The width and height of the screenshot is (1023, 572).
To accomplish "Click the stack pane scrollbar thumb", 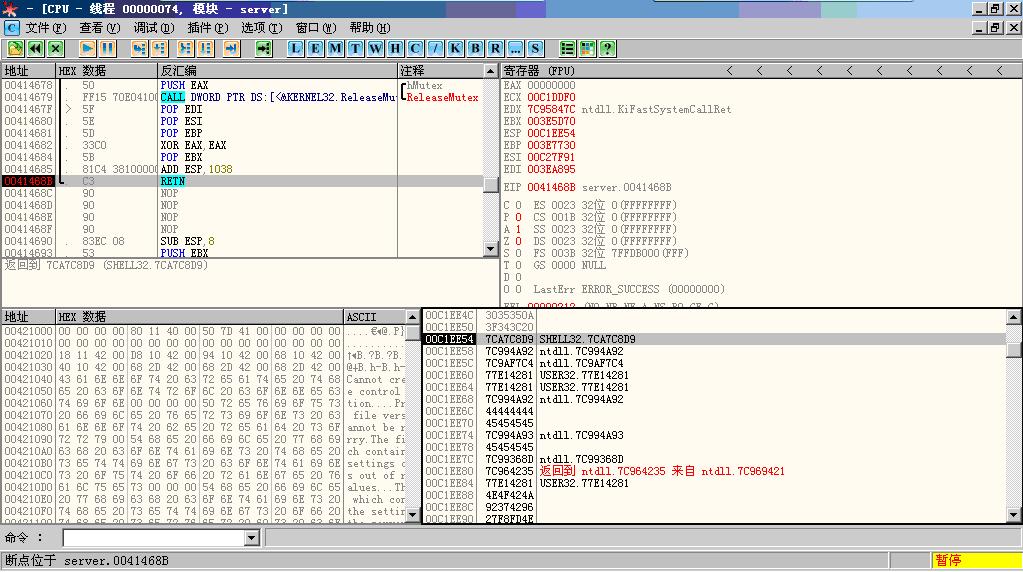I will (1013, 350).
